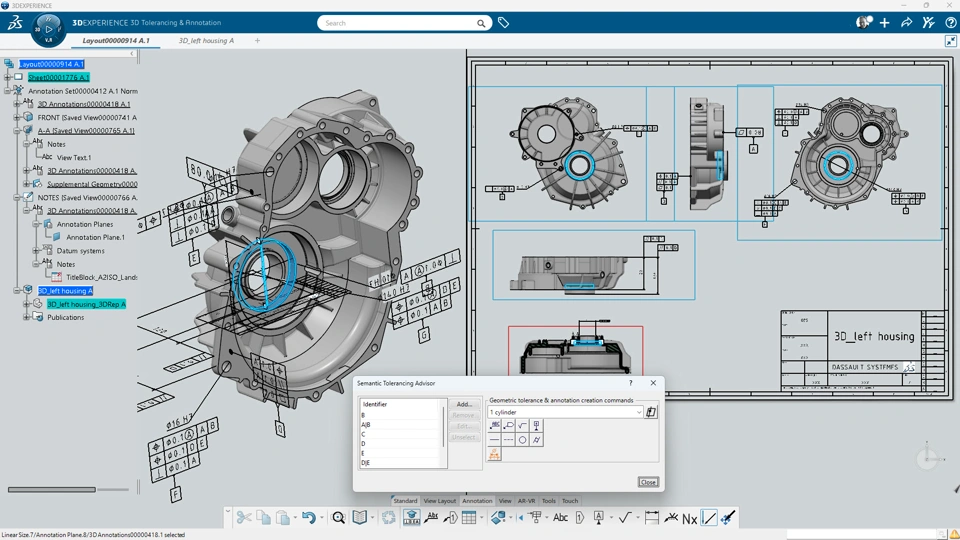Click the Table icon in bottom toolbar
This screenshot has height=540, width=960.
(x=468, y=517)
